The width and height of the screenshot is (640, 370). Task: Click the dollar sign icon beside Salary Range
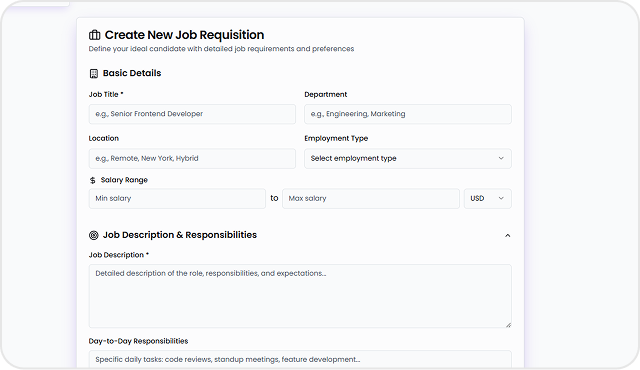(93, 180)
